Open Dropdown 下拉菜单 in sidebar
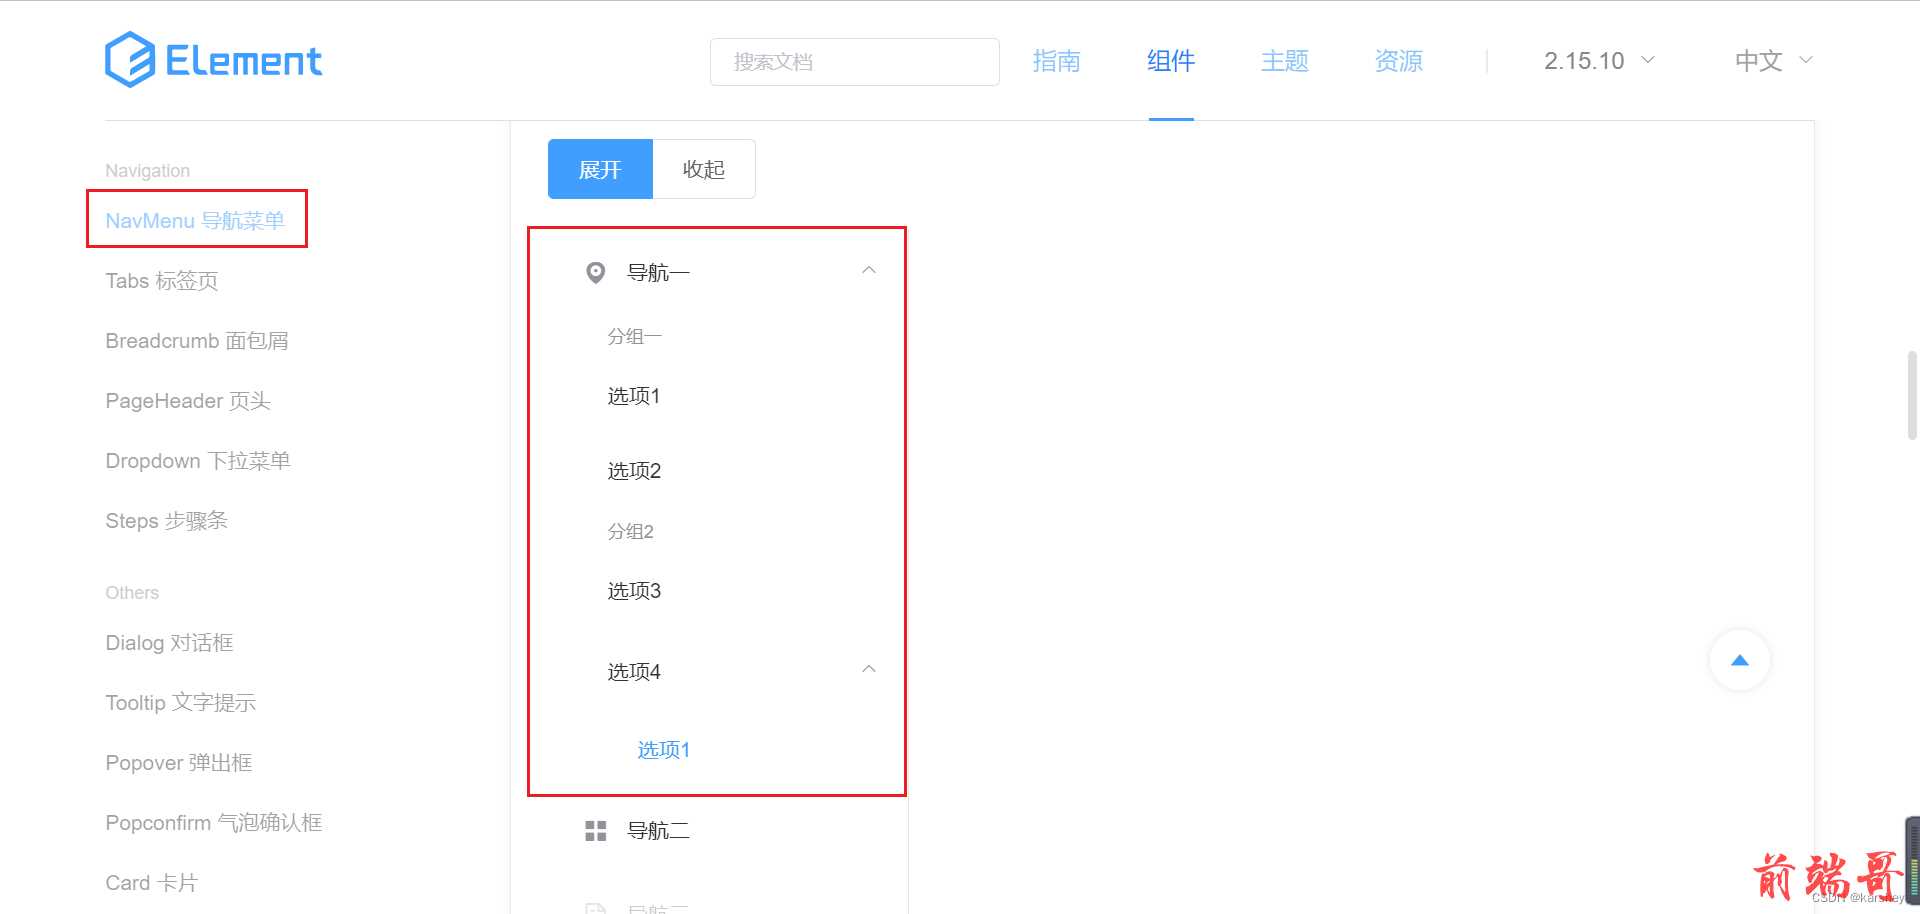Image resolution: width=1920 pixels, height=914 pixels. point(198,461)
